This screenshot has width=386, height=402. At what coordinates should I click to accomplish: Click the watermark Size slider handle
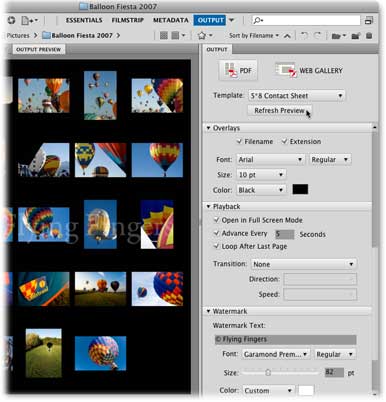(268, 372)
